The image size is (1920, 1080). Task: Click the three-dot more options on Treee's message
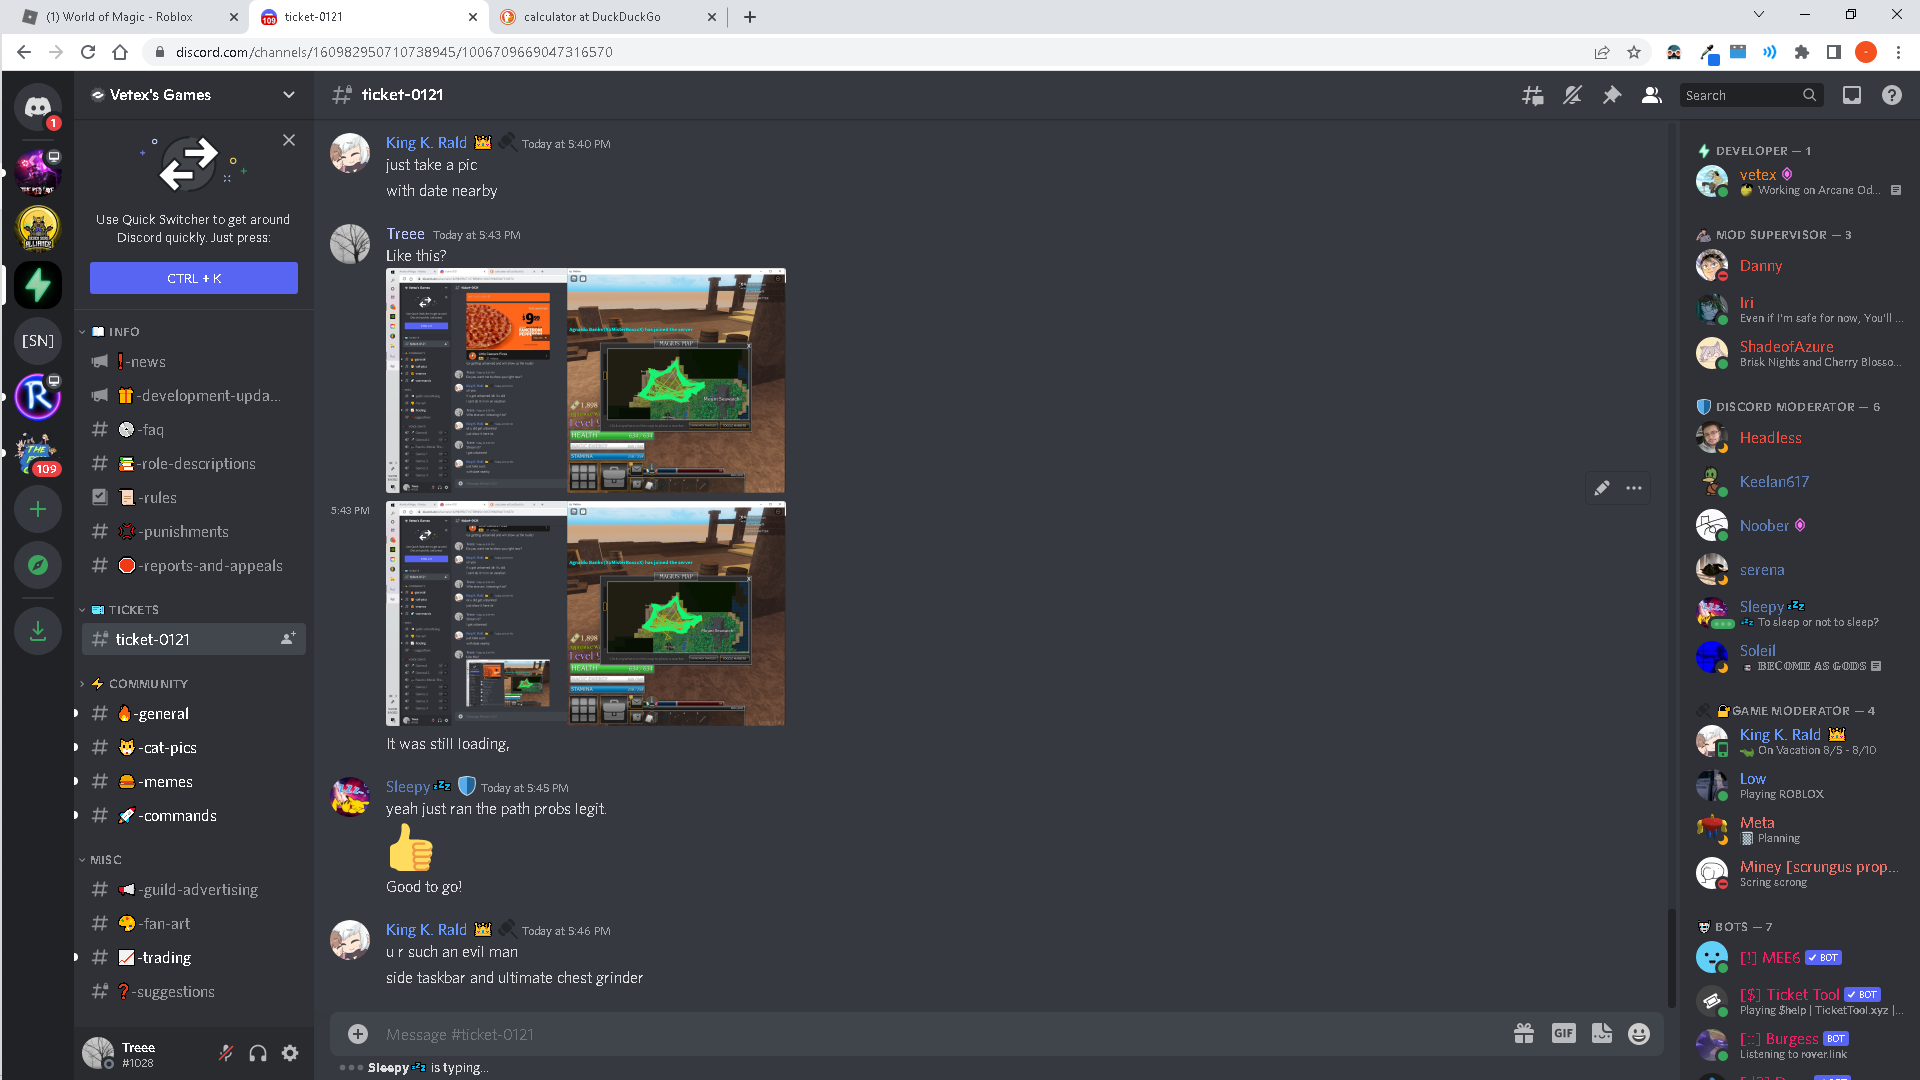tap(1634, 488)
